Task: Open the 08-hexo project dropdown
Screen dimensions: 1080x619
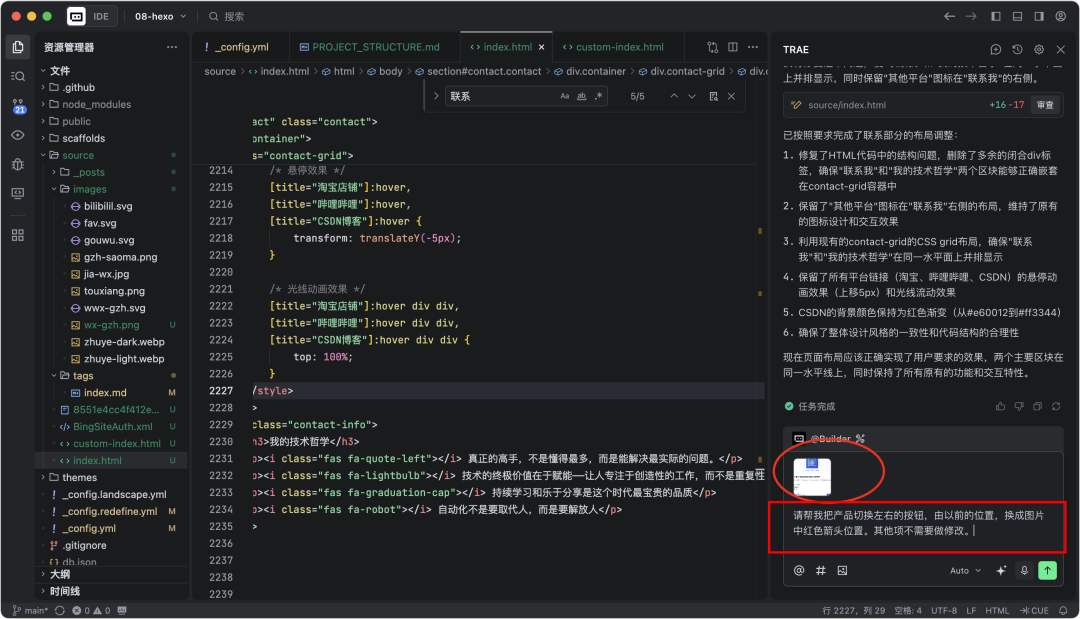Action: [160, 16]
